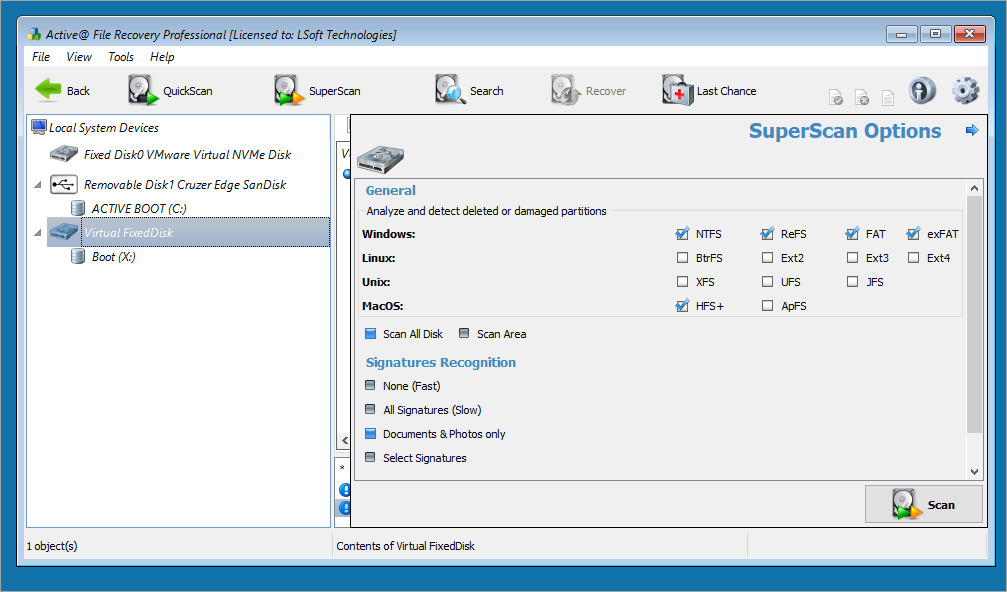Screen dimensions: 1007x592
Task: Enable the XFS checkbox
Action: [682, 281]
